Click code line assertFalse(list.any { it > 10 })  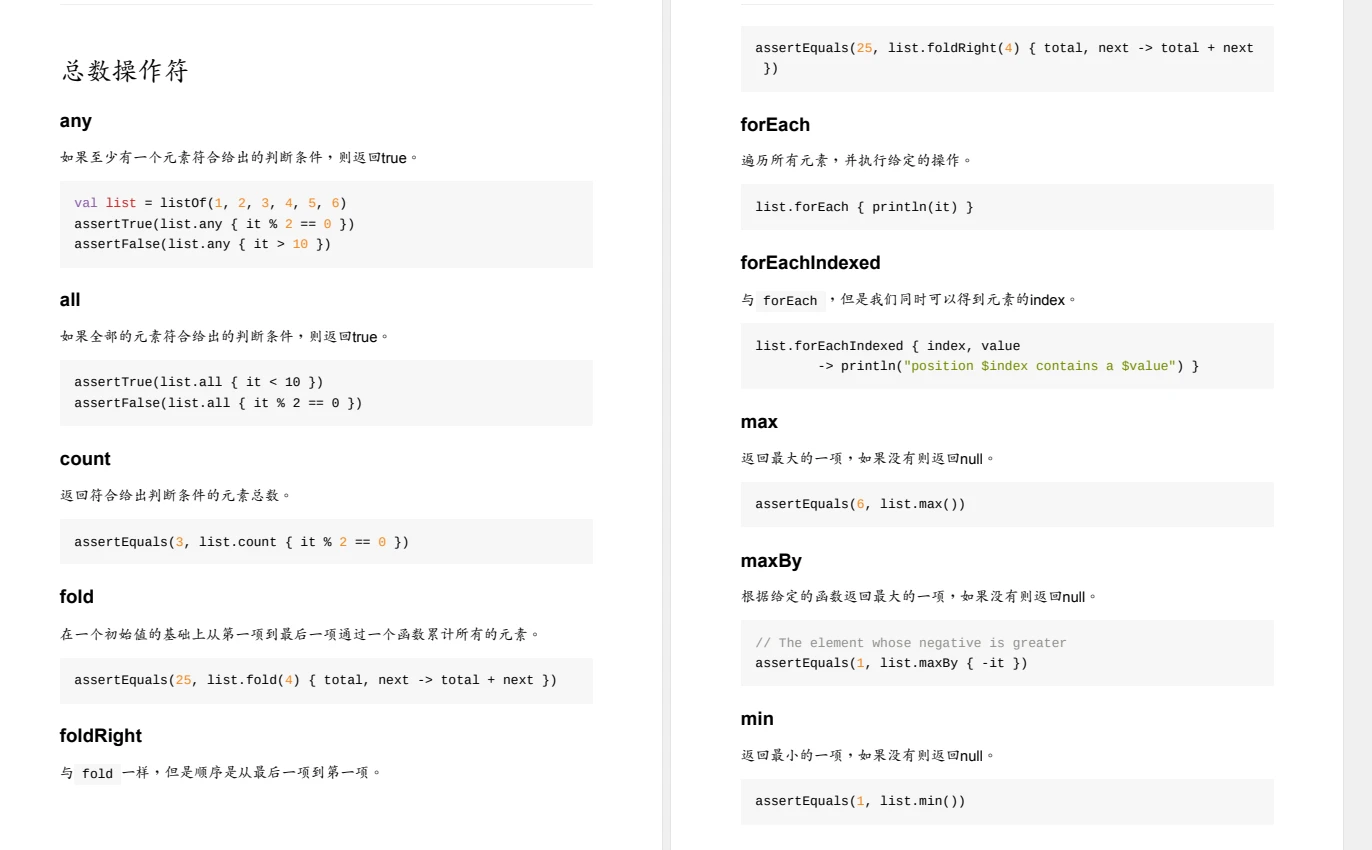tap(202, 244)
